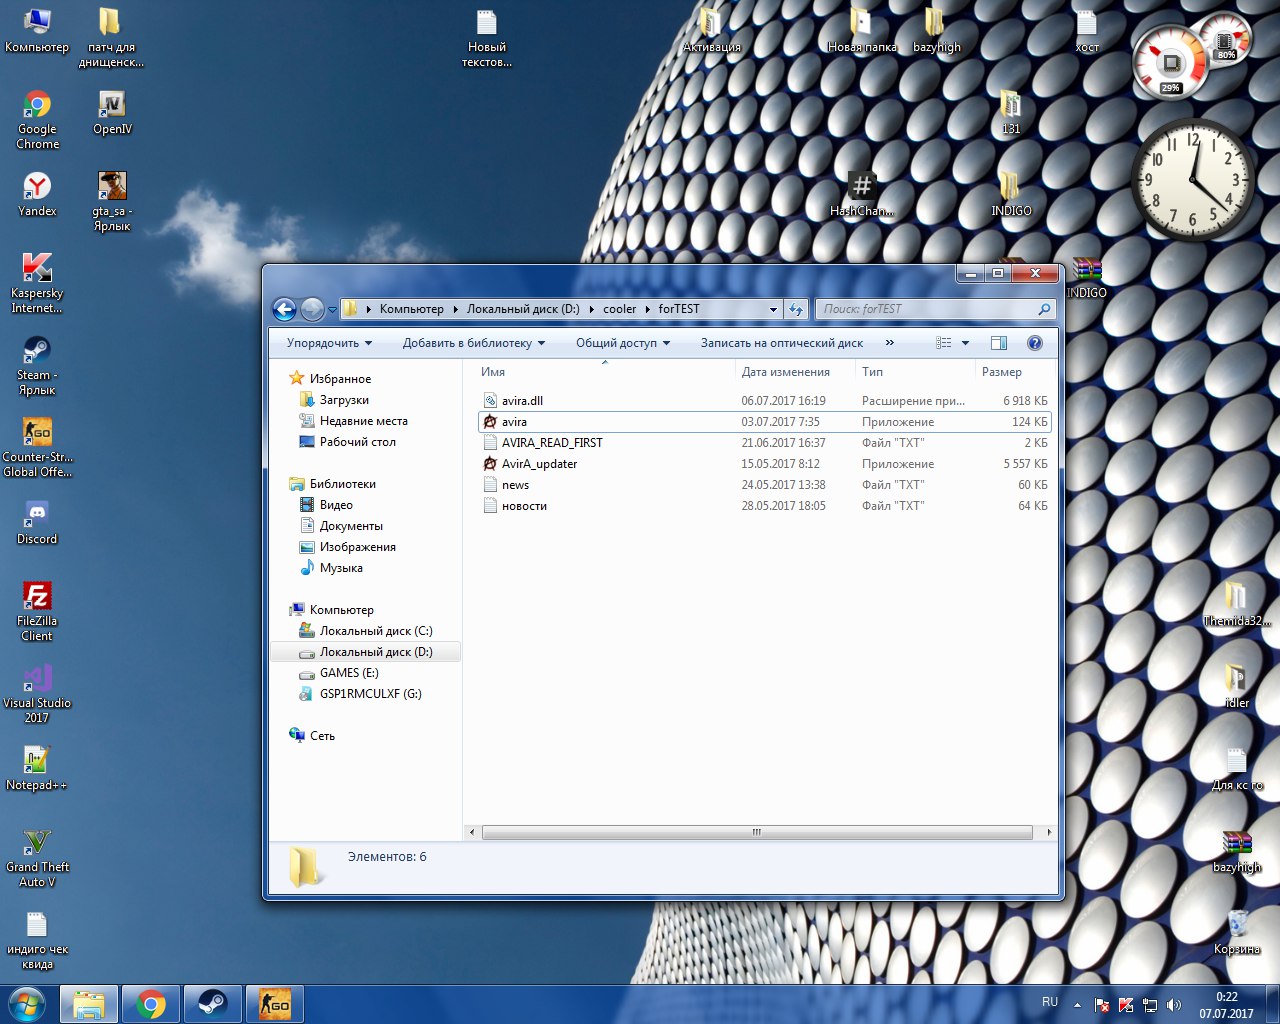This screenshot has width=1280, height=1024.
Task: Click the horizontal scrollbar thumb
Action: 756,832
